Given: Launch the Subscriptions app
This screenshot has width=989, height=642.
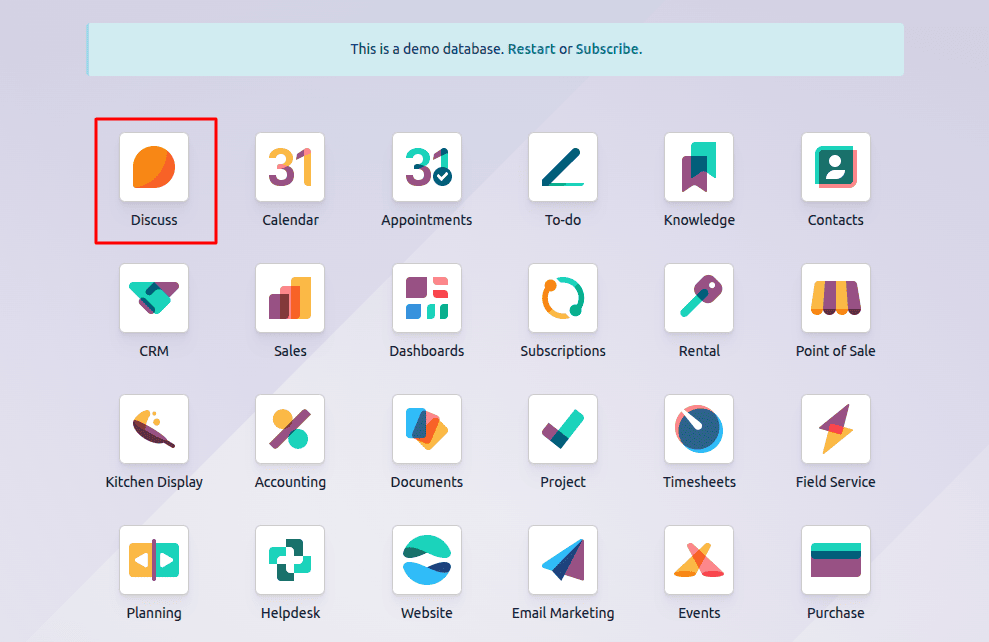Looking at the screenshot, I should pyautogui.click(x=562, y=297).
